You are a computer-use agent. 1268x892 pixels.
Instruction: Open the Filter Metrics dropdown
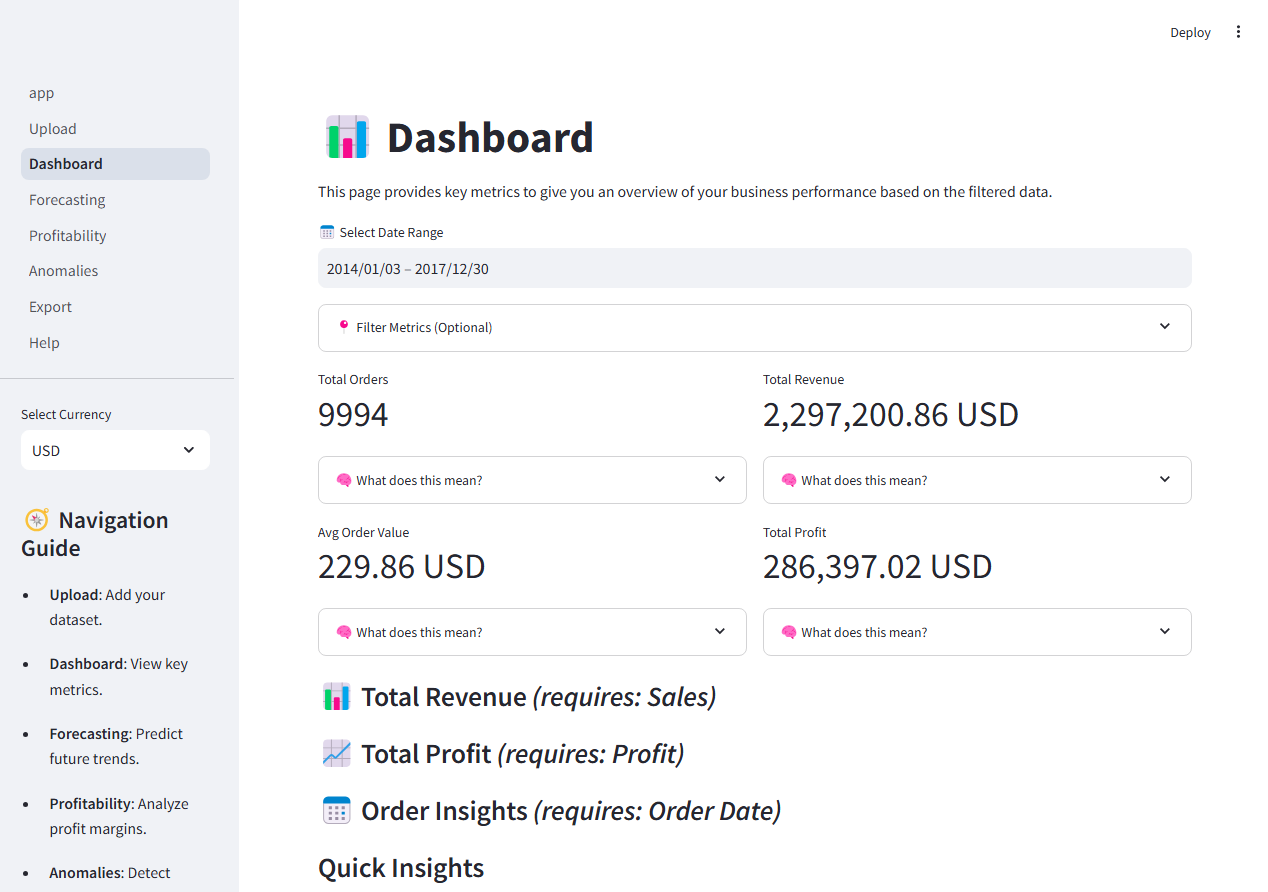pyautogui.click(x=754, y=327)
